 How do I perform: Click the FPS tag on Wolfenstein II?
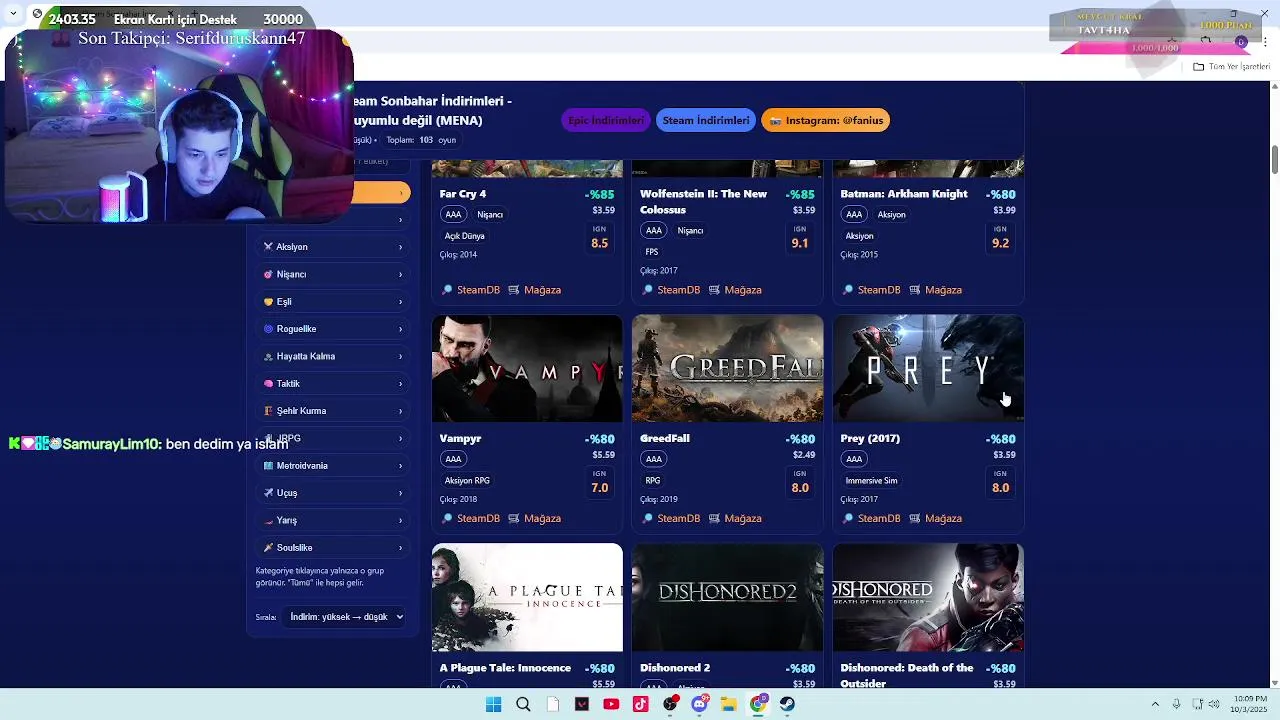pyautogui.click(x=652, y=252)
